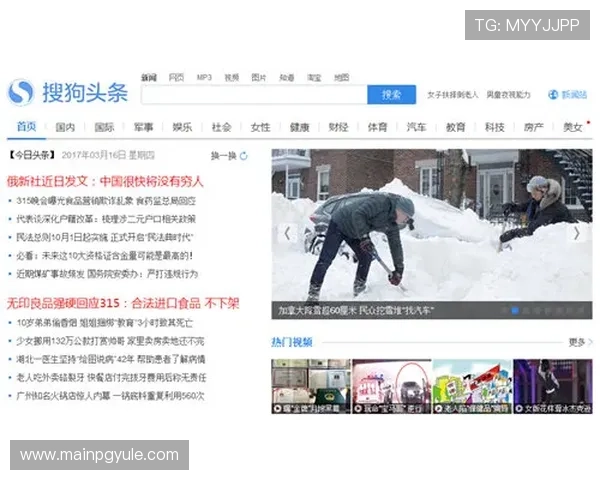
Task: Open the 315晚会曝光食品营销 news item
Action: click(106, 201)
